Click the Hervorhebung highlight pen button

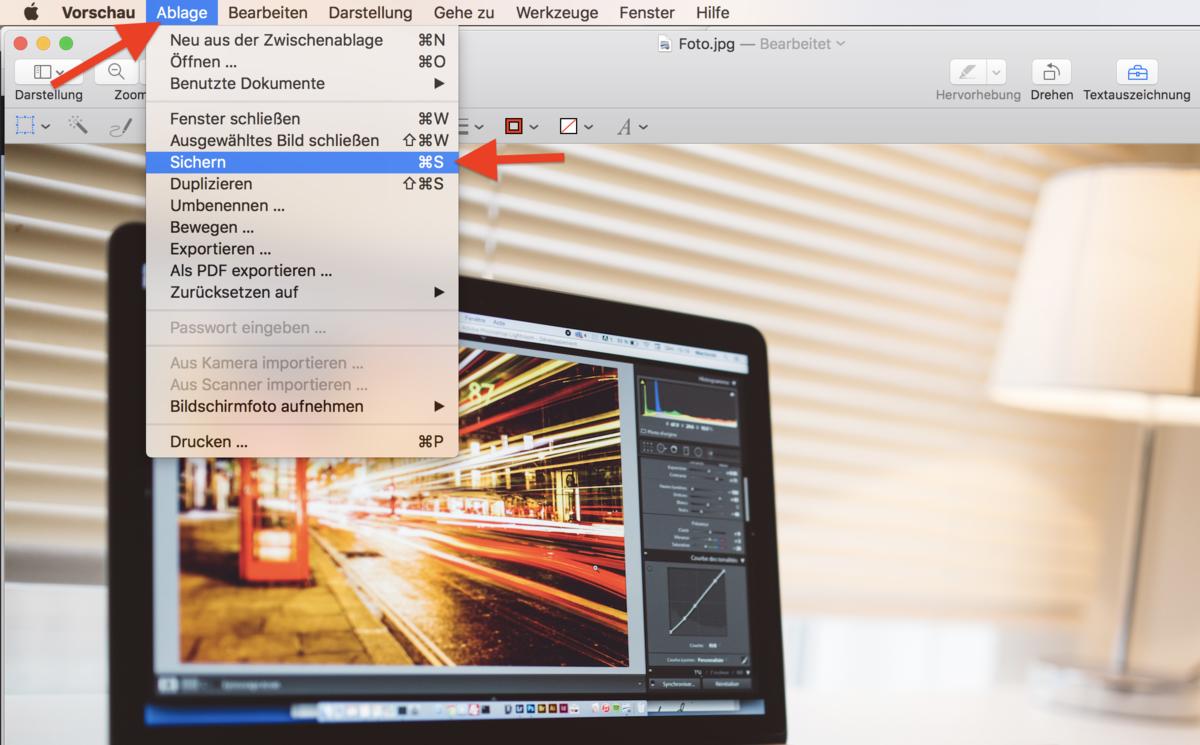click(967, 72)
